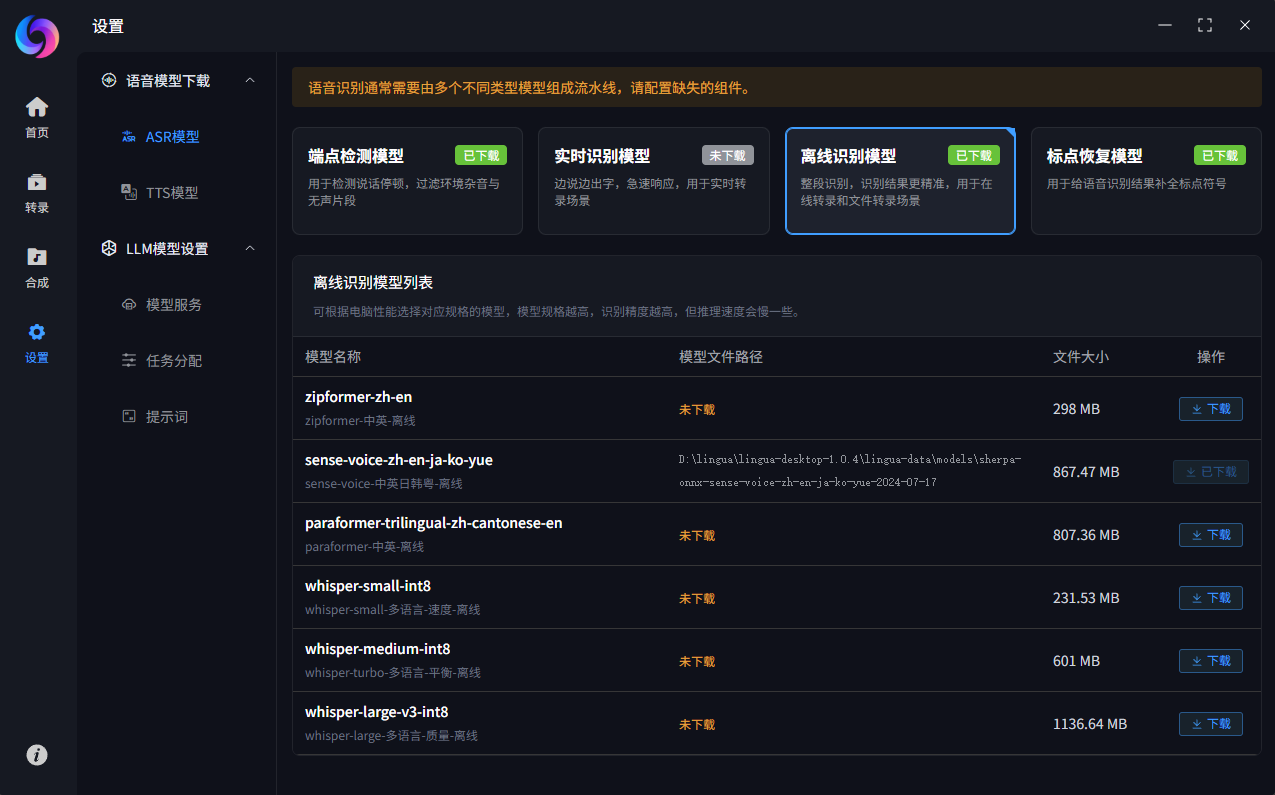Viewport: 1275px width, 795px height.
Task: Click the 1136.64 MB file size
Action: click(1090, 724)
